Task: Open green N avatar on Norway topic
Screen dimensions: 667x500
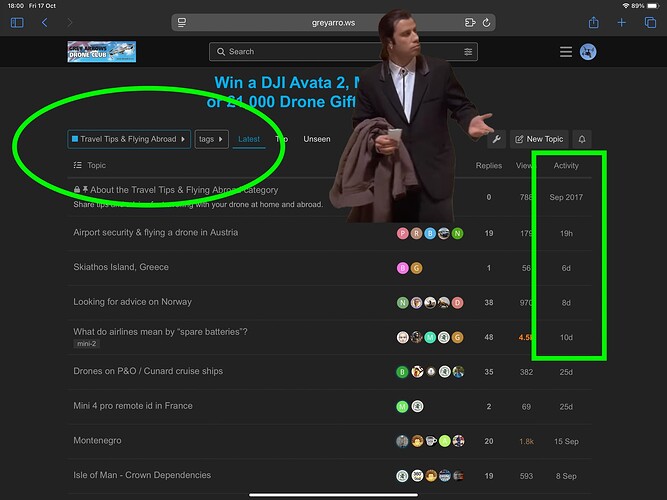Action: (402, 303)
